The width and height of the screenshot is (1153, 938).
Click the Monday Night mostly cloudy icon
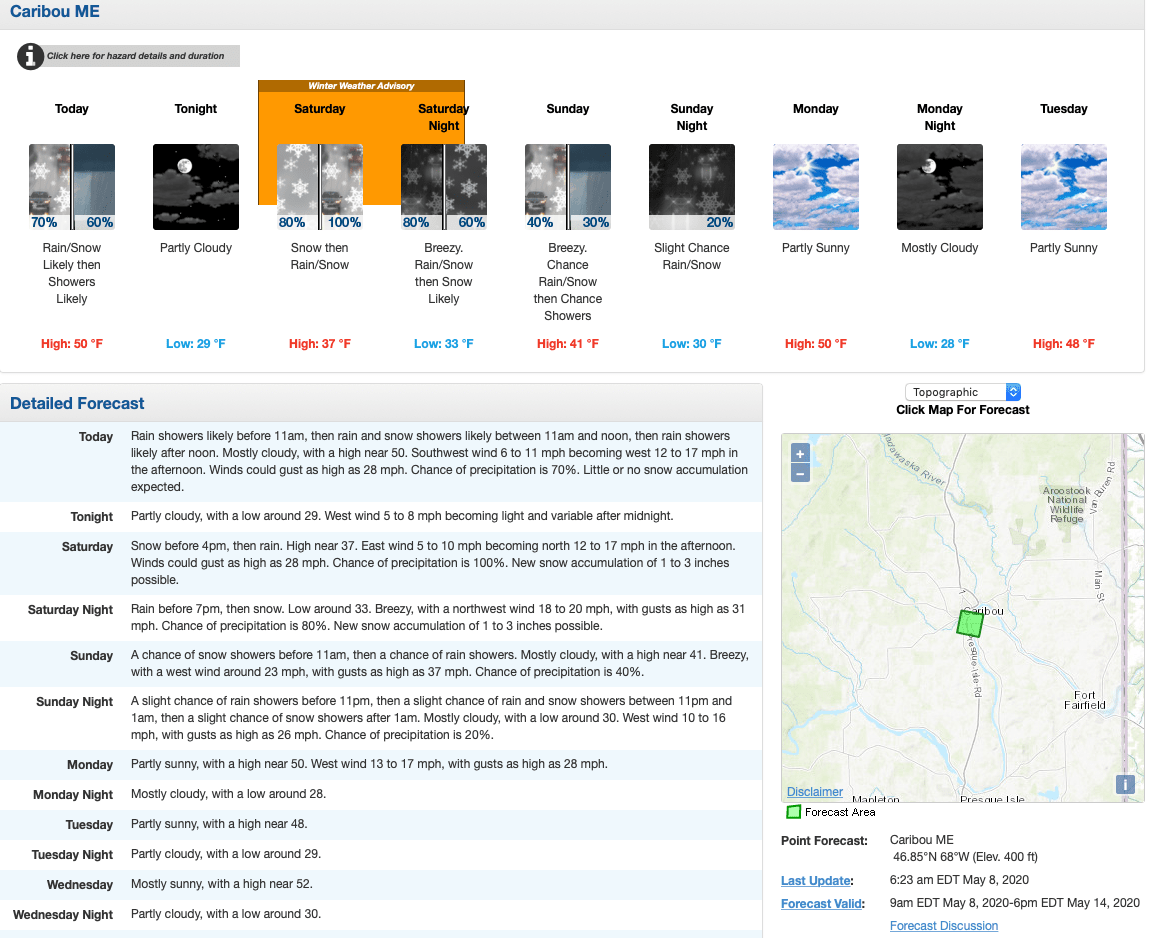940,187
